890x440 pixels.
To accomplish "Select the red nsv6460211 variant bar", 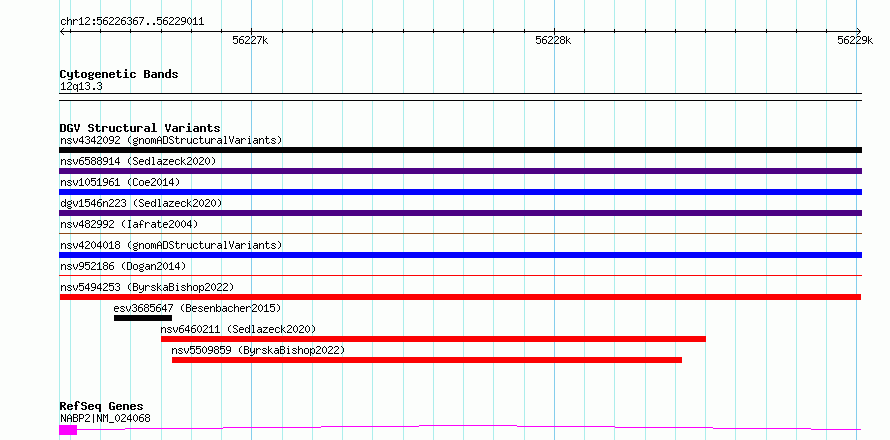I will [x=433, y=339].
